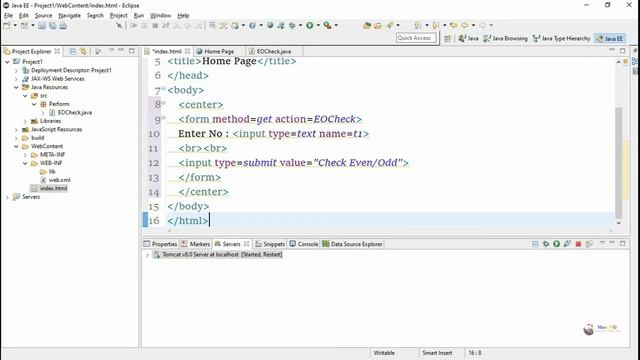Maximize the editor area icon
640x360 pixels.
622,51
